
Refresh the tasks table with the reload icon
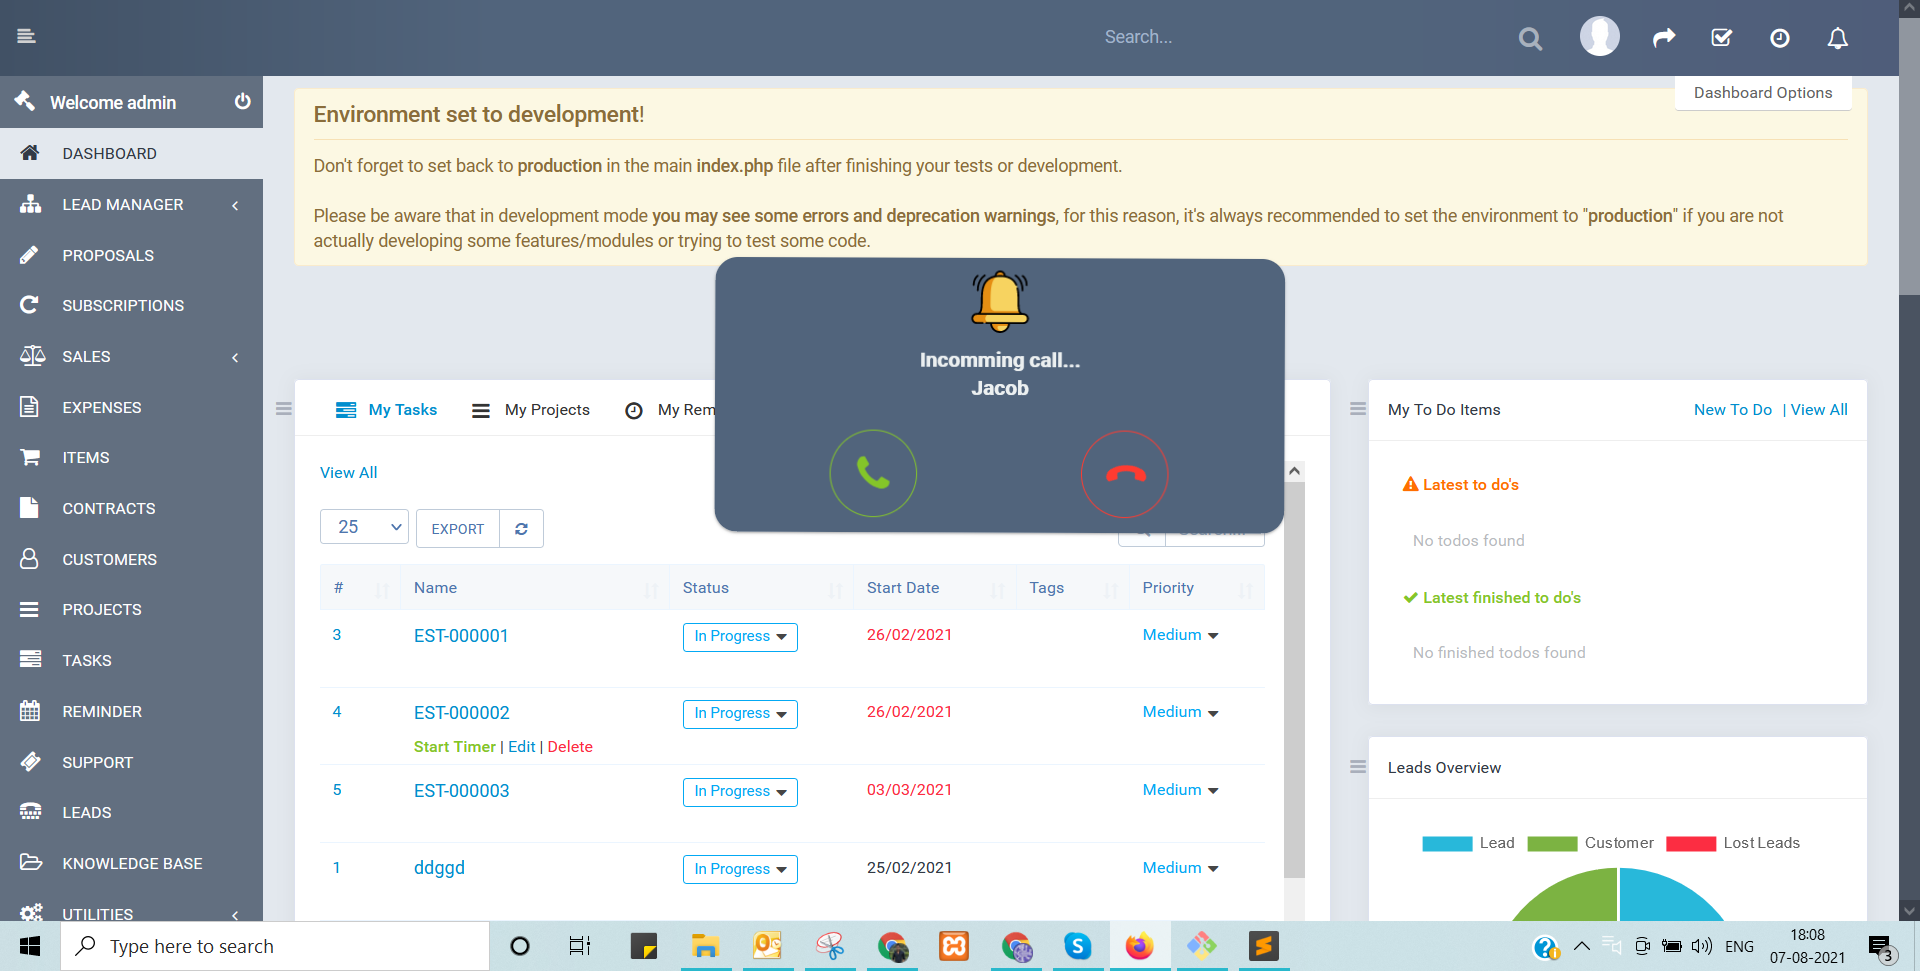[x=521, y=528]
